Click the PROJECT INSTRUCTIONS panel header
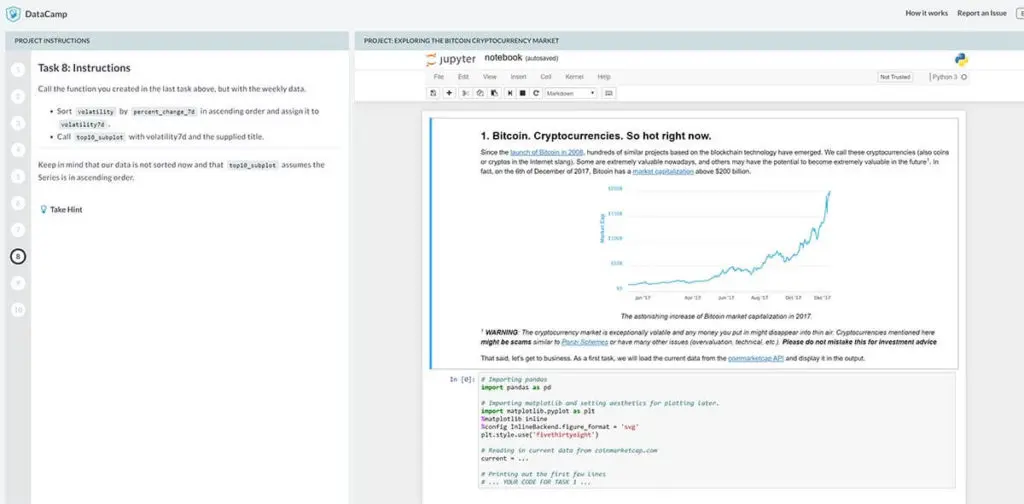The width and height of the screenshot is (1024, 504). (x=176, y=40)
